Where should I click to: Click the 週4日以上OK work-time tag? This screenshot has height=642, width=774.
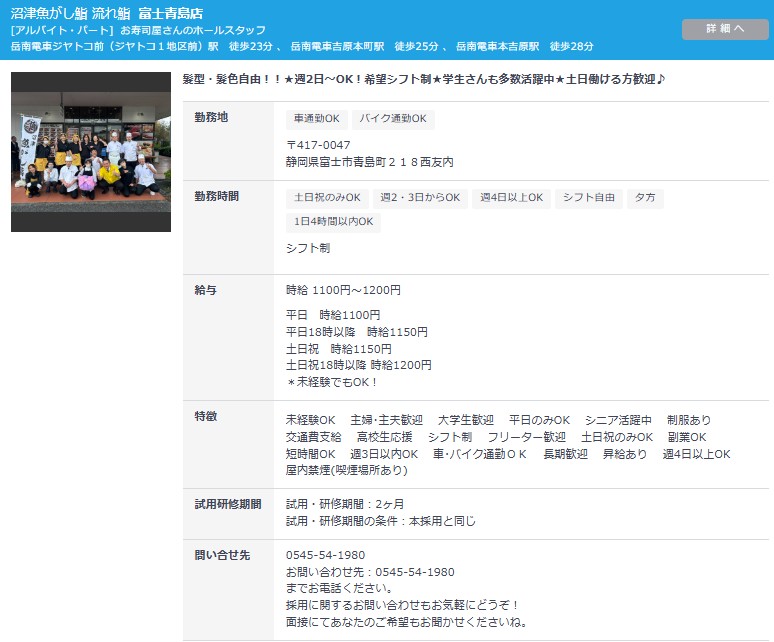pos(510,198)
